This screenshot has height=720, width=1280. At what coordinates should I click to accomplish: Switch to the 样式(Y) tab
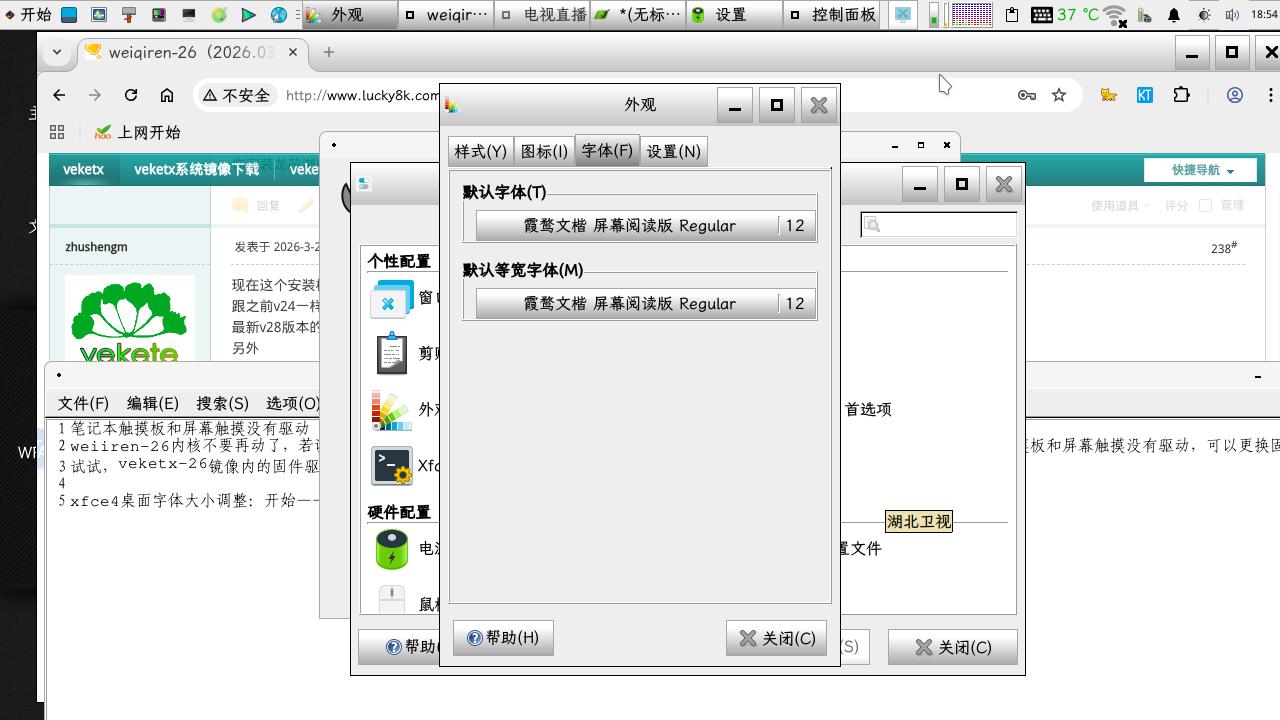[x=480, y=151]
